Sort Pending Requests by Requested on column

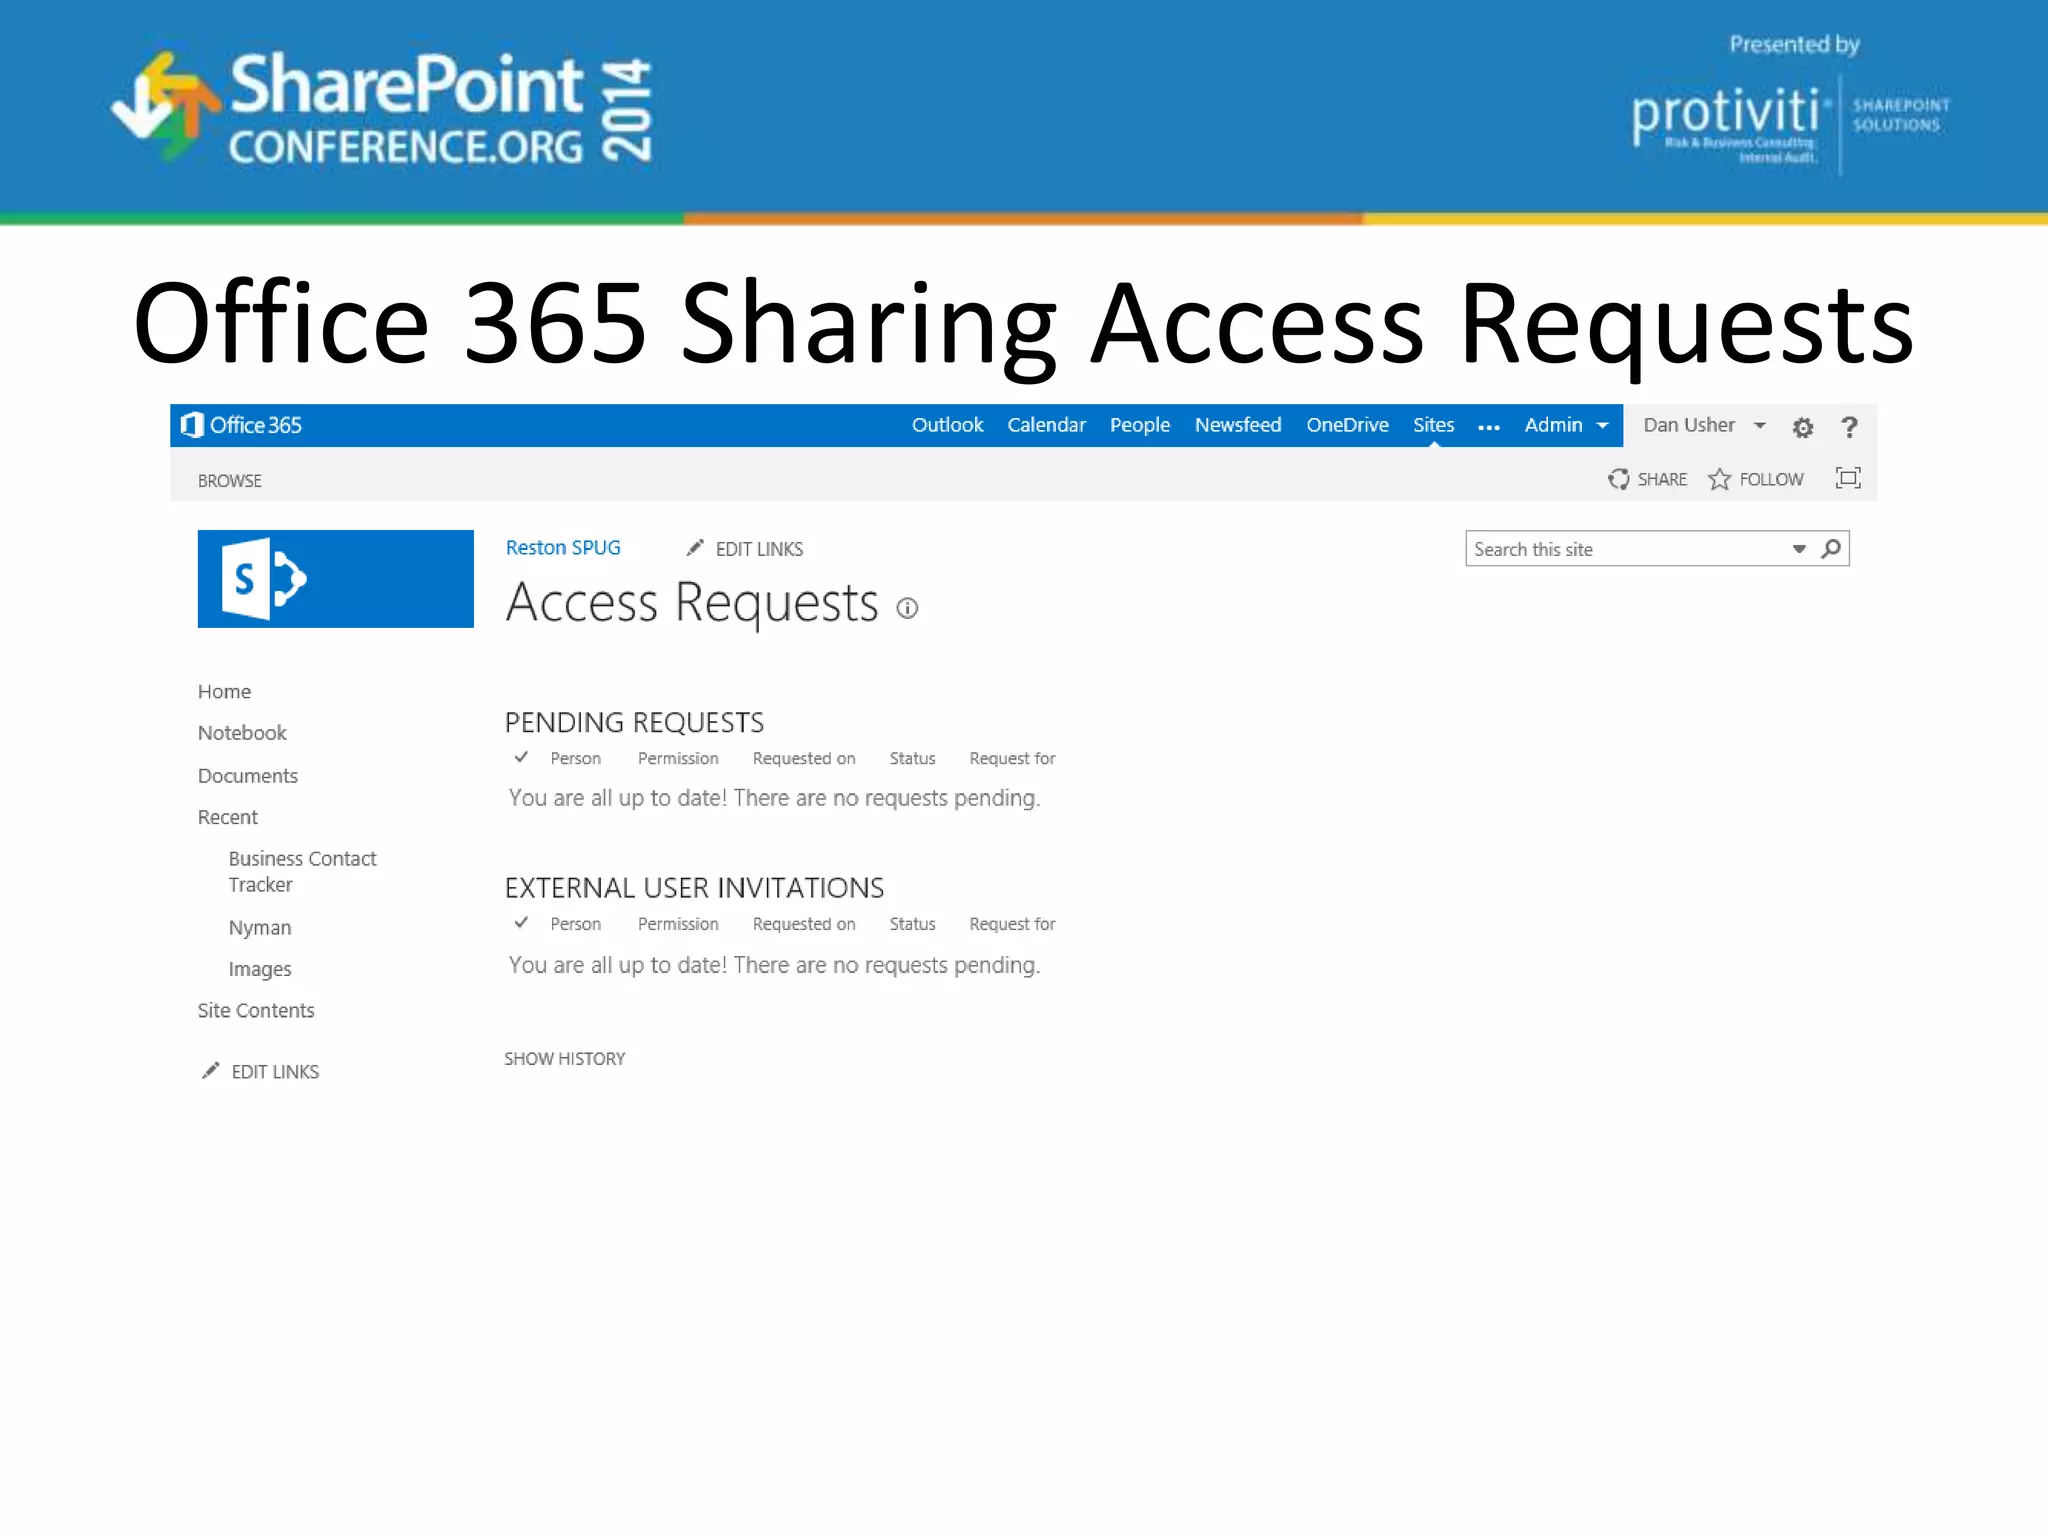804,759
